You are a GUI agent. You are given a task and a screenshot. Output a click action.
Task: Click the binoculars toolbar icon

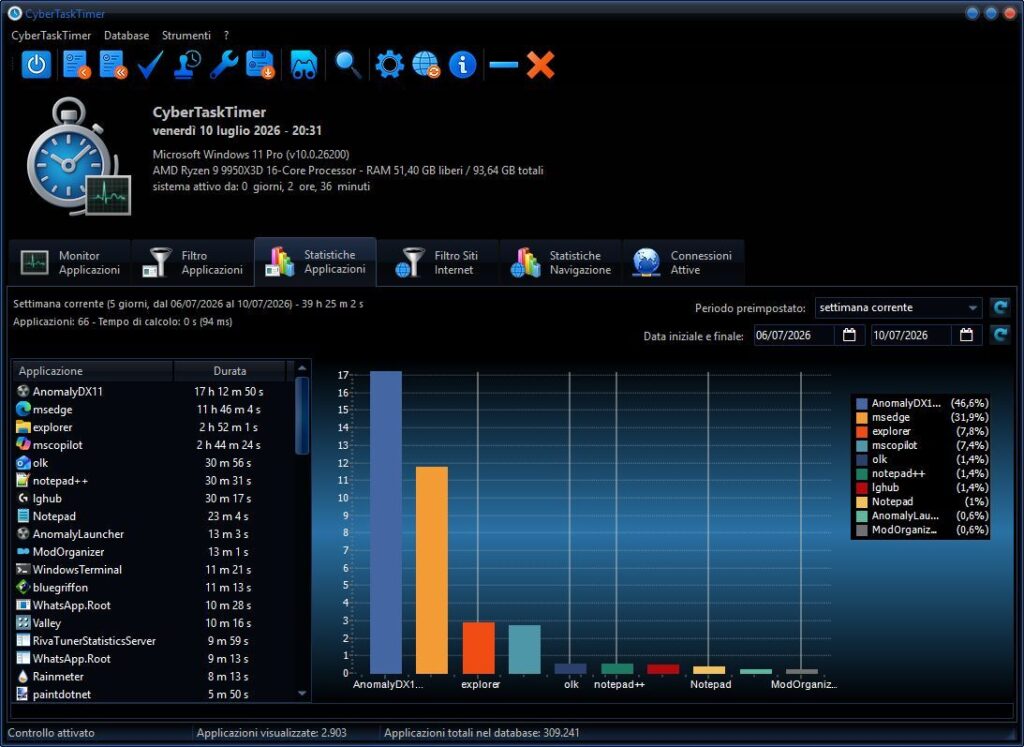304,65
